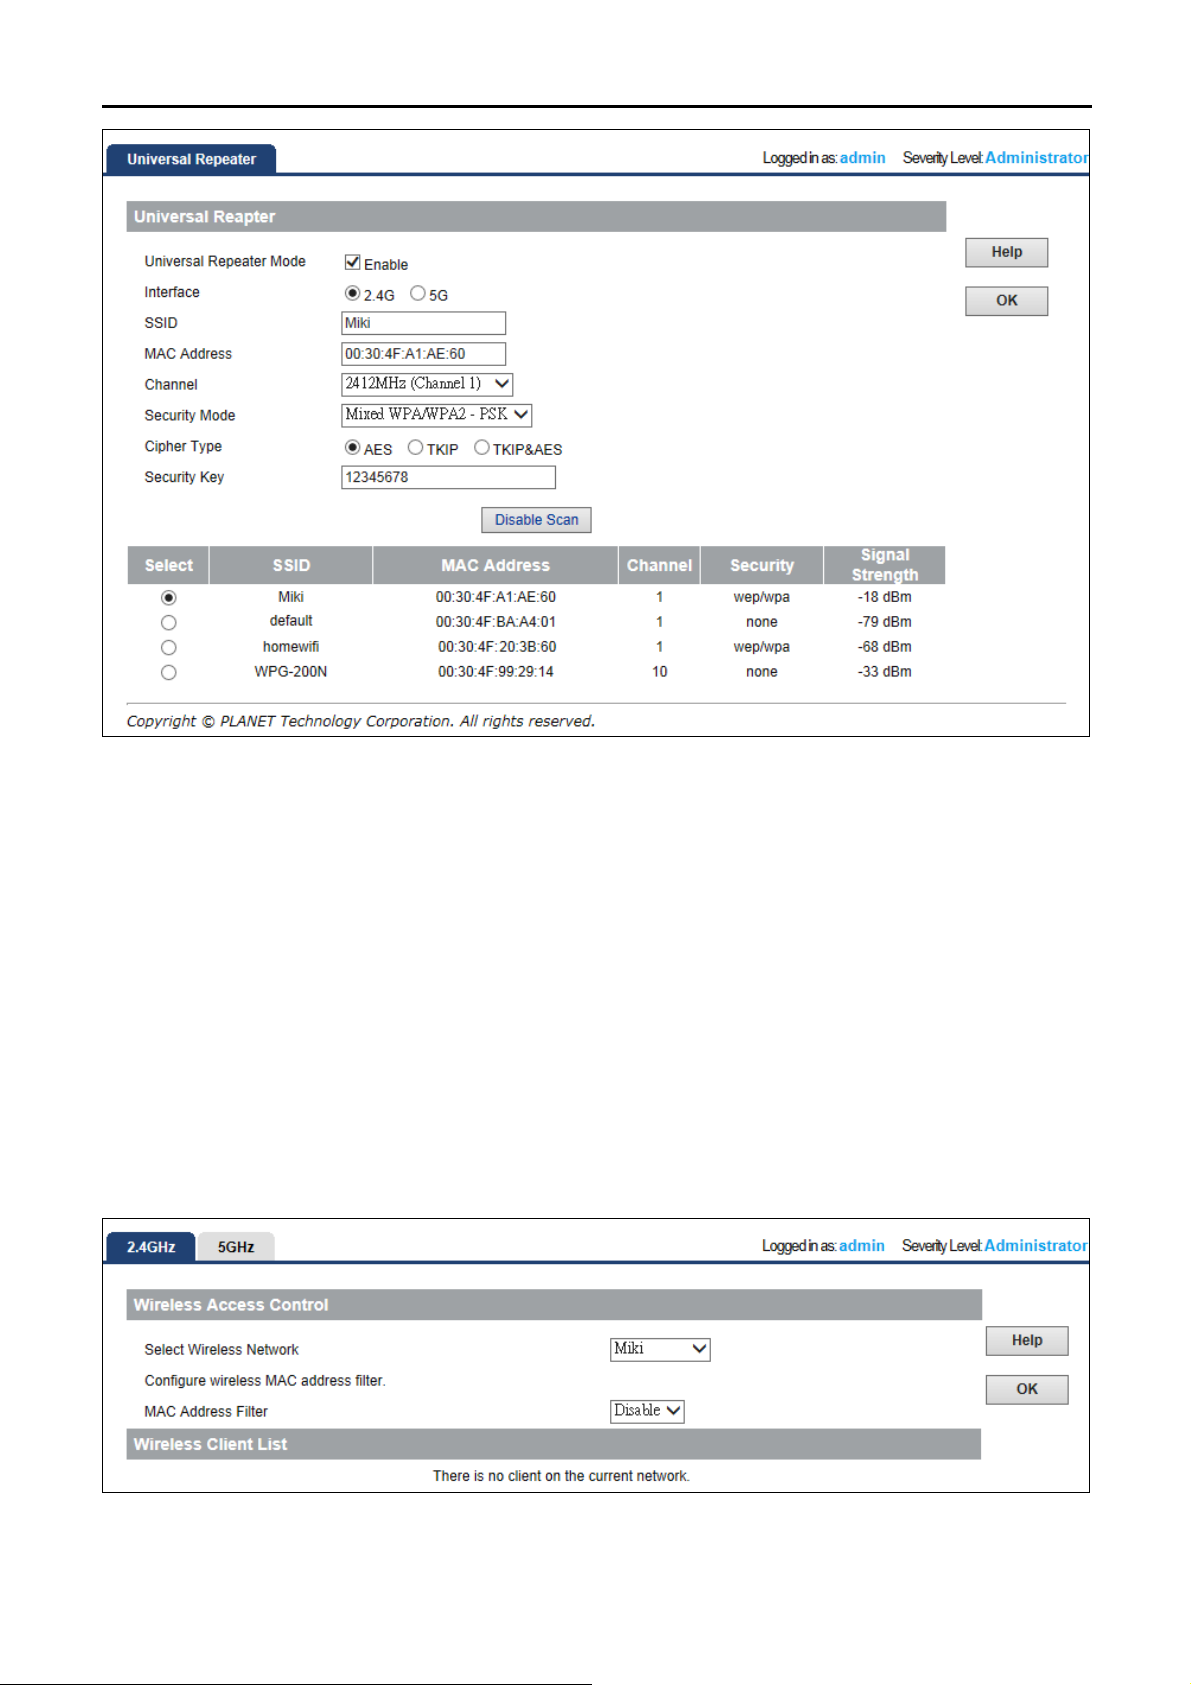This screenshot has height=1685, width=1191.
Task: Select the homewifi network radio button
Action: pos(169,648)
